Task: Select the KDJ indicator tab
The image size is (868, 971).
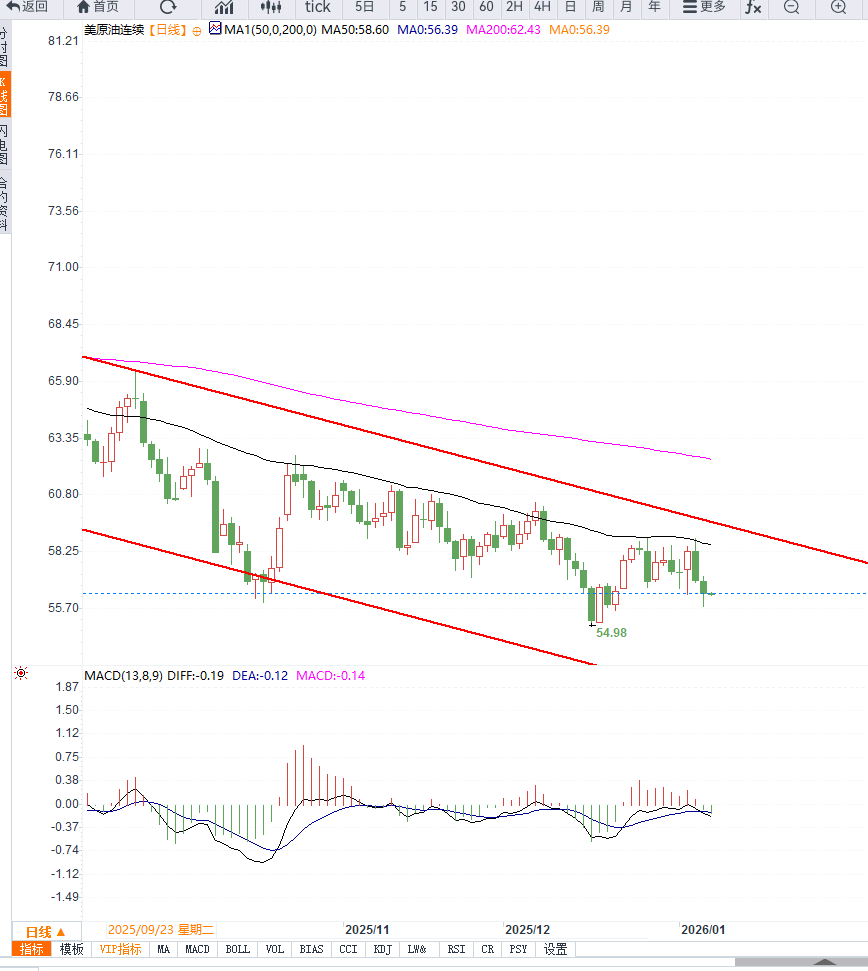Action: (383, 949)
